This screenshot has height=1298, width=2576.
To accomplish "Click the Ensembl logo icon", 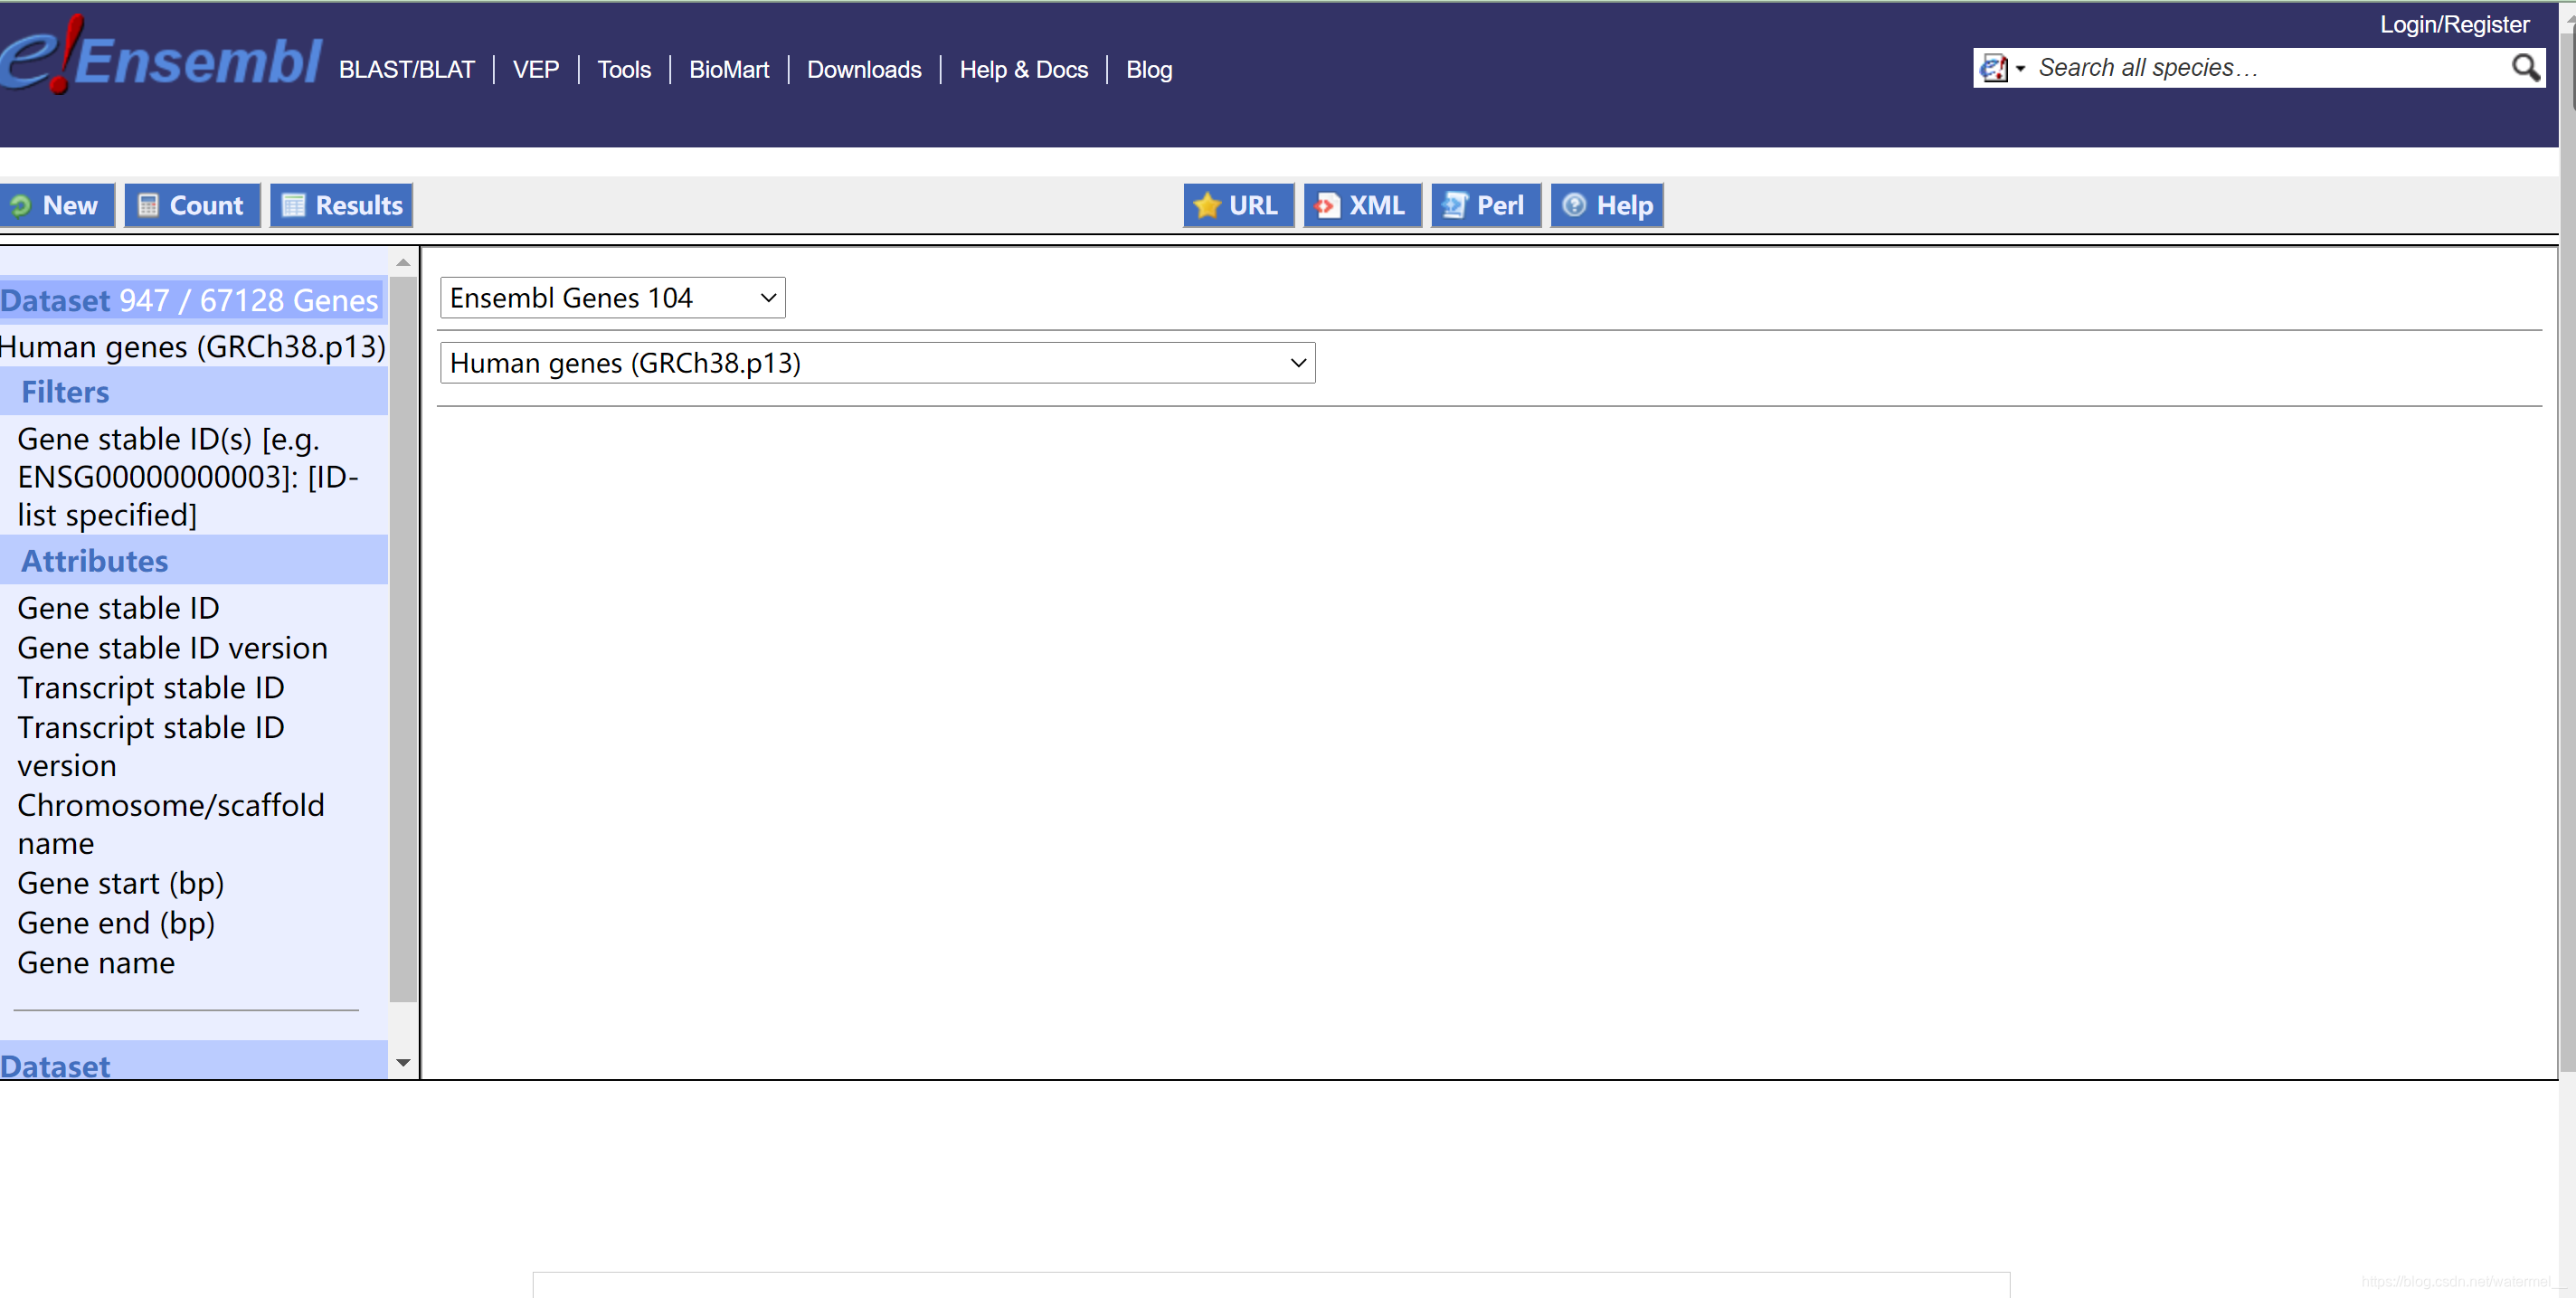I will coord(160,58).
